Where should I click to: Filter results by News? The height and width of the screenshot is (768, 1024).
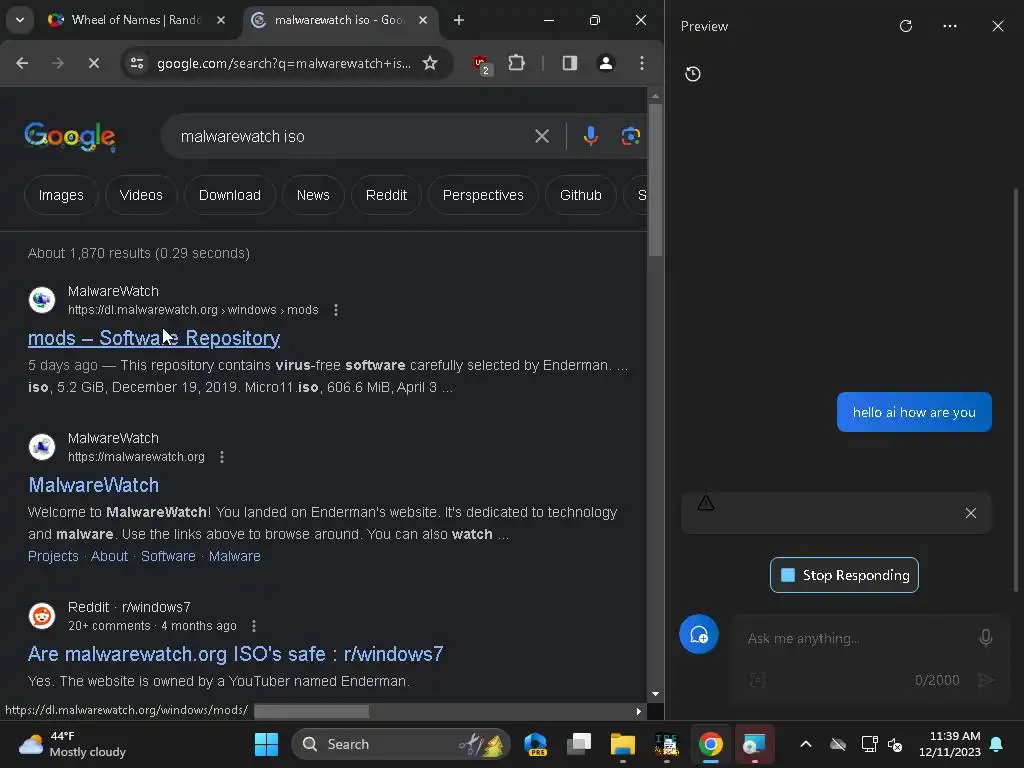tap(313, 195)
